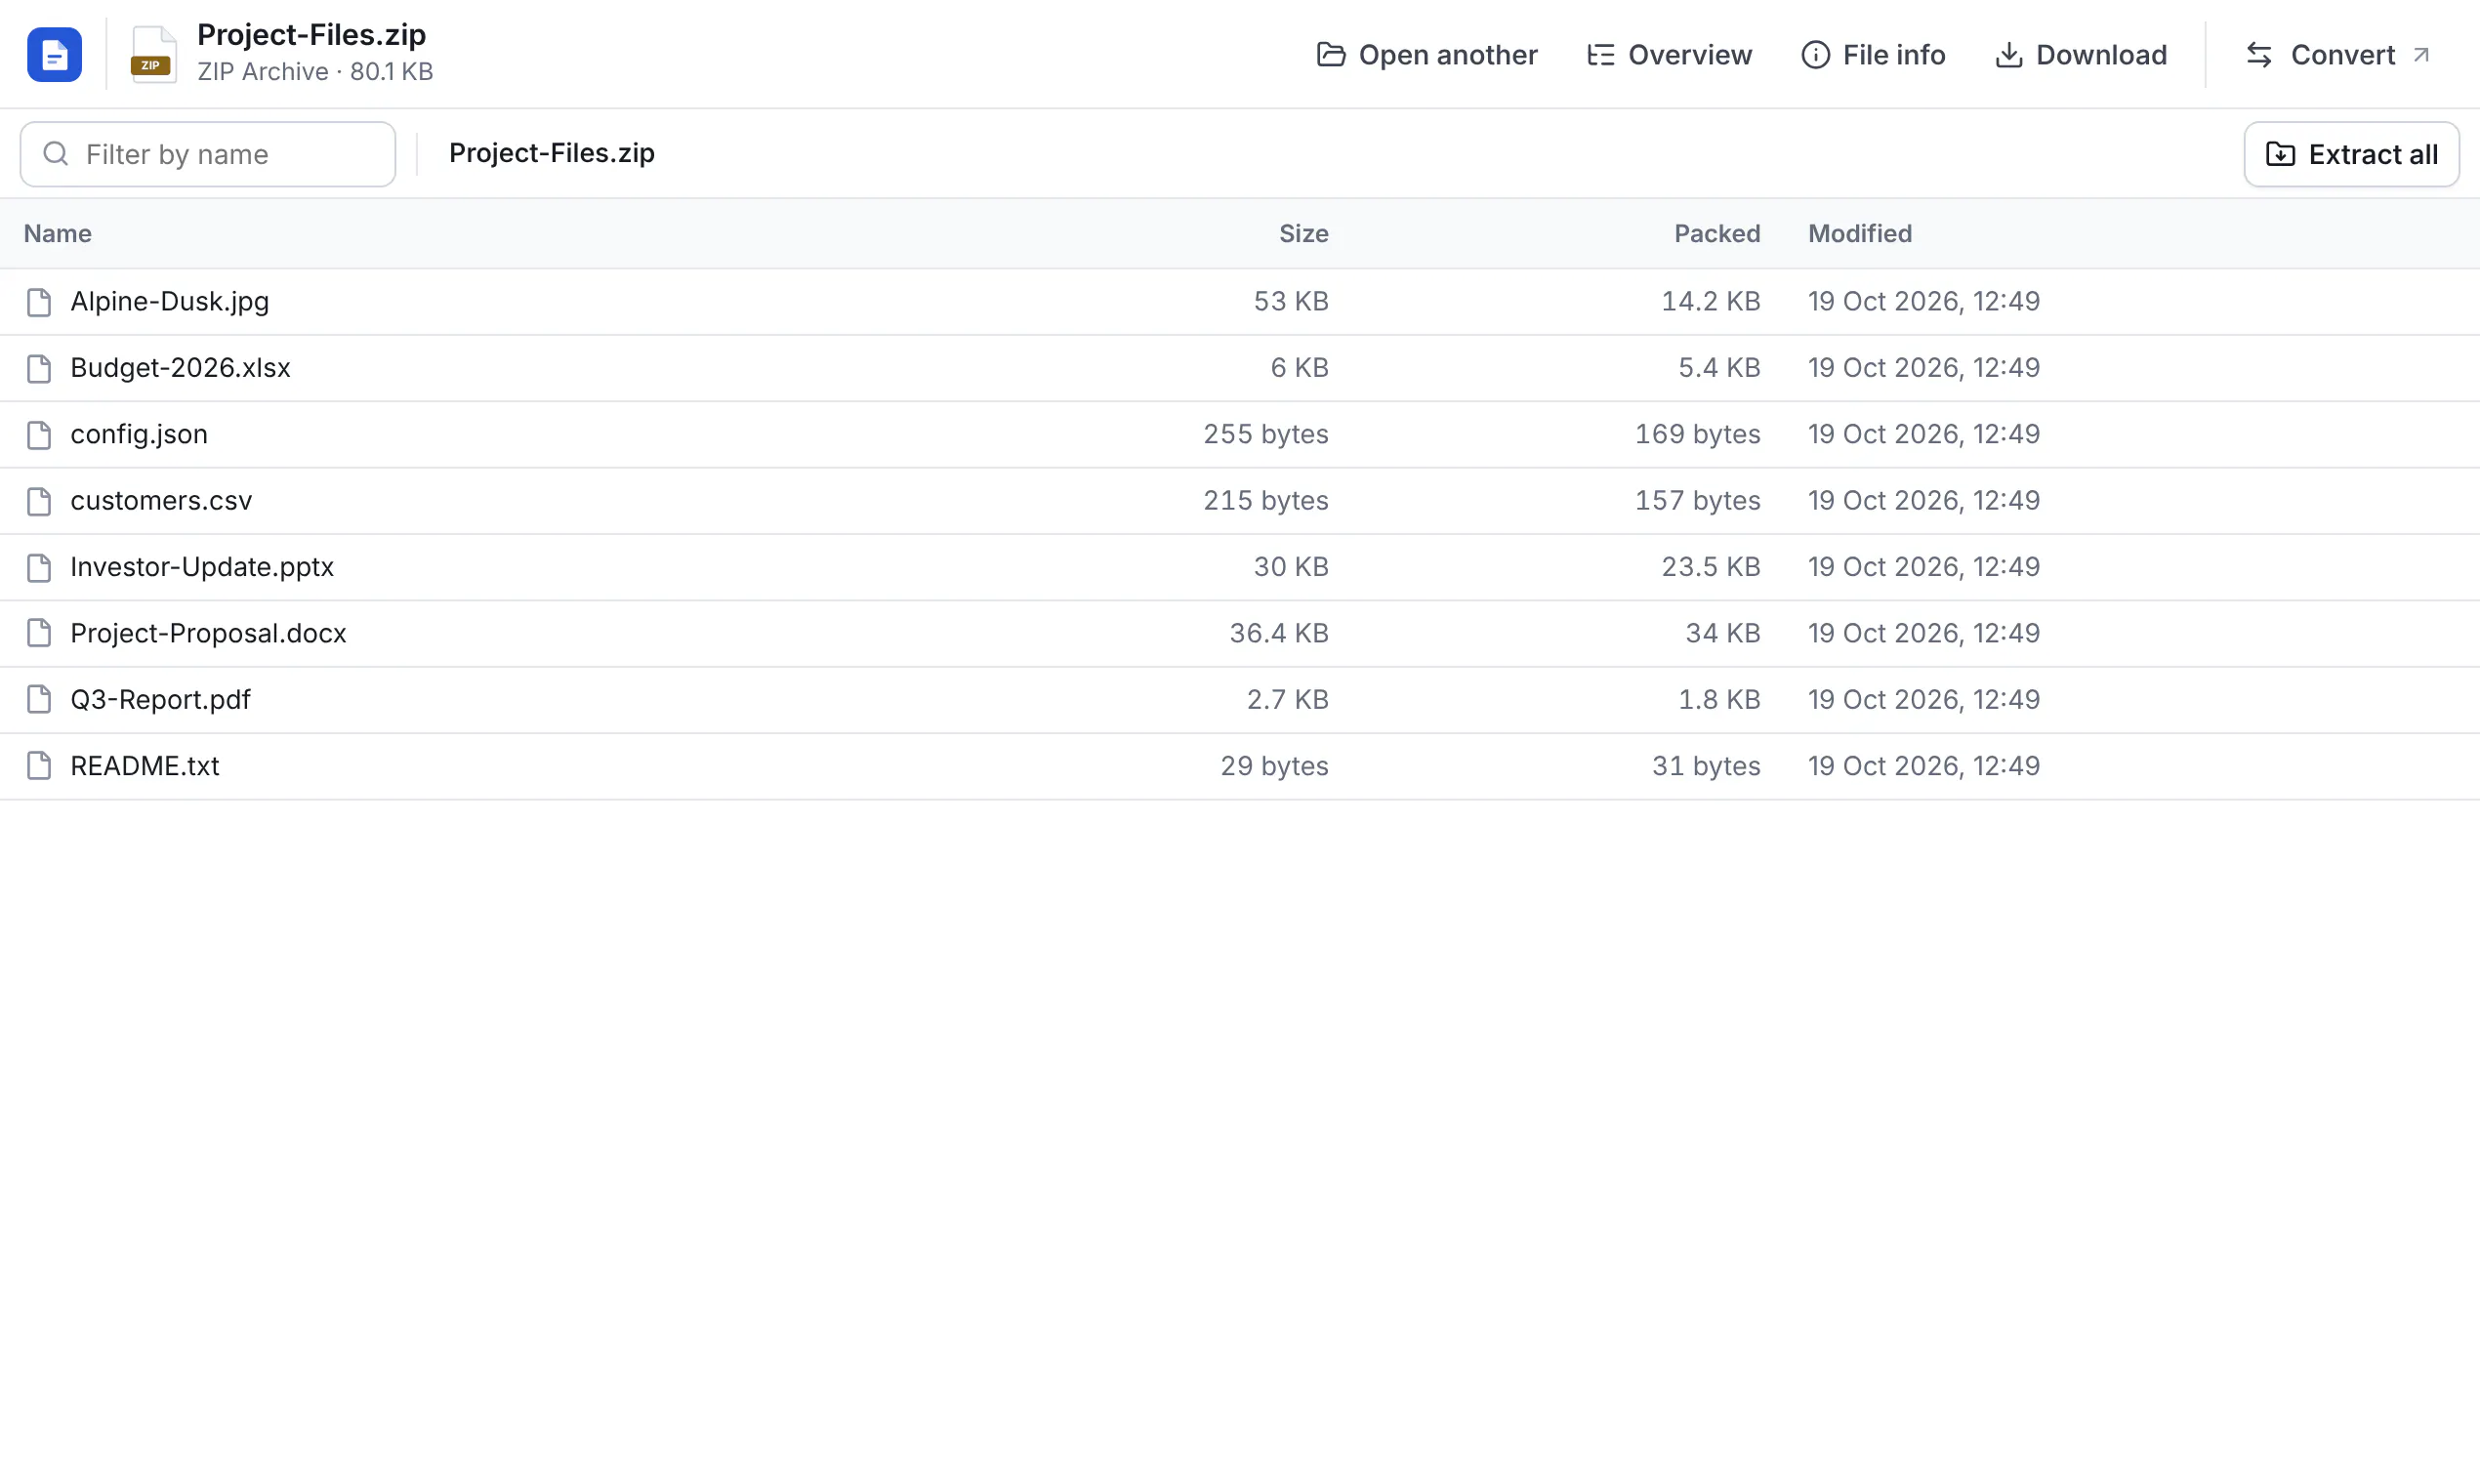Sort files by Size column header

(x=1303, y=234)
